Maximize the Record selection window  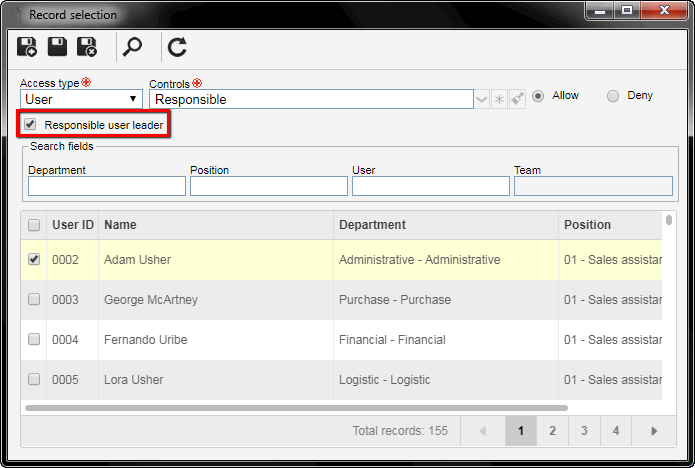(627, 11)
